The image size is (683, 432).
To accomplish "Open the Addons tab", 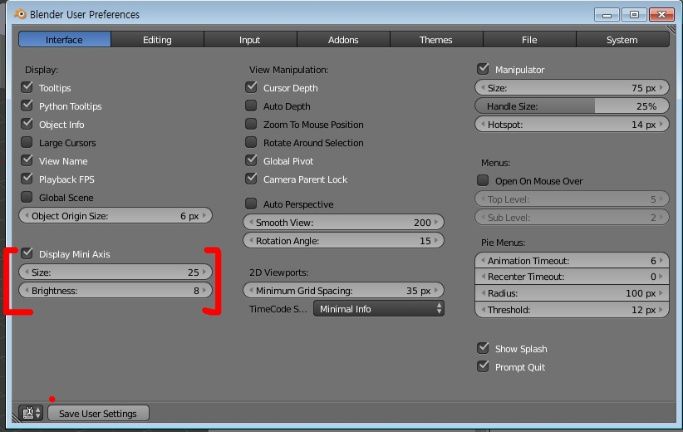I will coord(343,40).
